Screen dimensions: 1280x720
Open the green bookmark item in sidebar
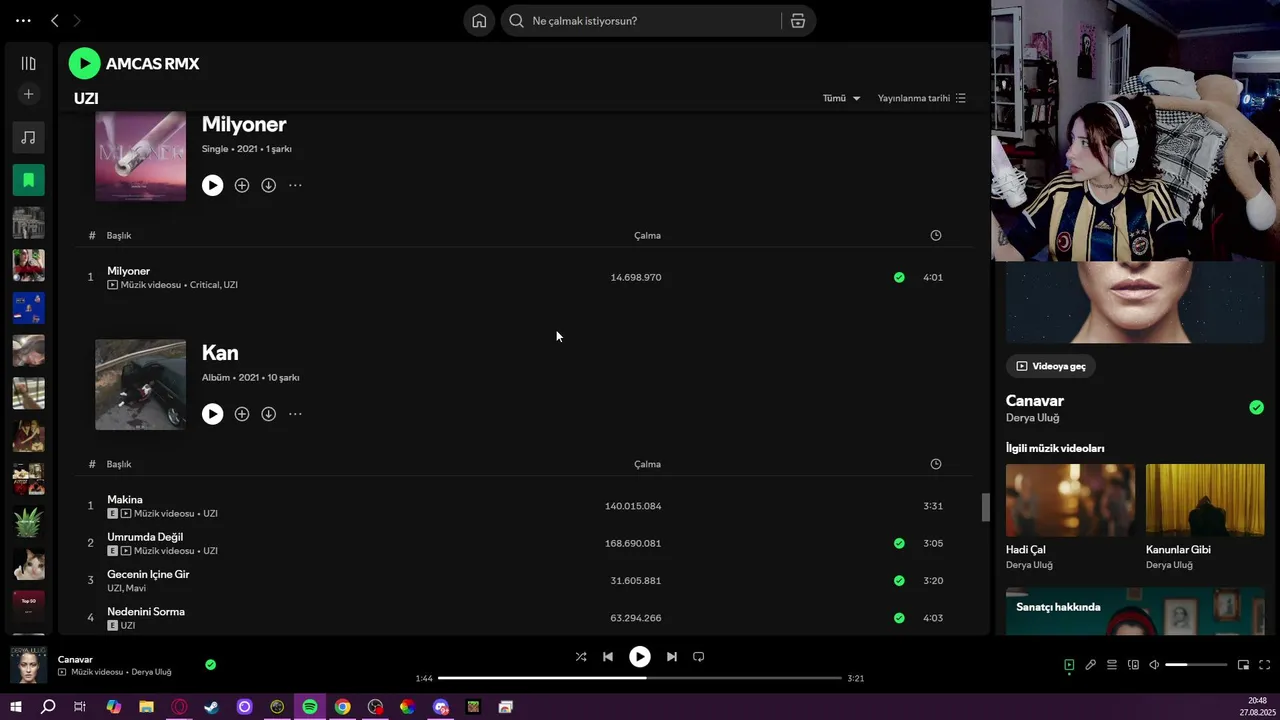28,180
